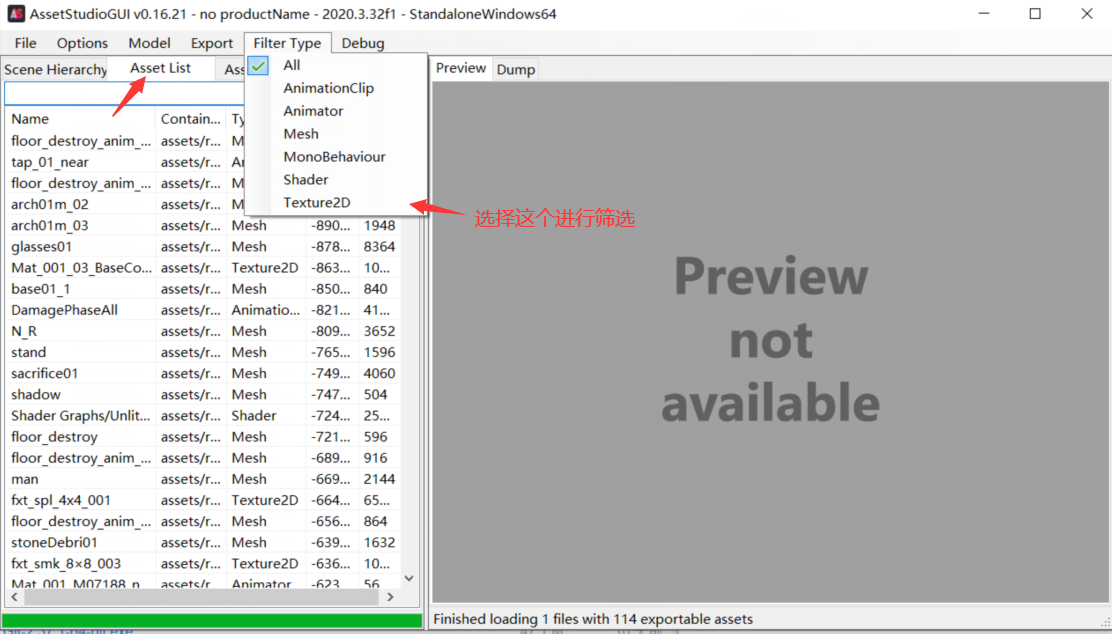Select the stand mesh row

tap(202, 352)
